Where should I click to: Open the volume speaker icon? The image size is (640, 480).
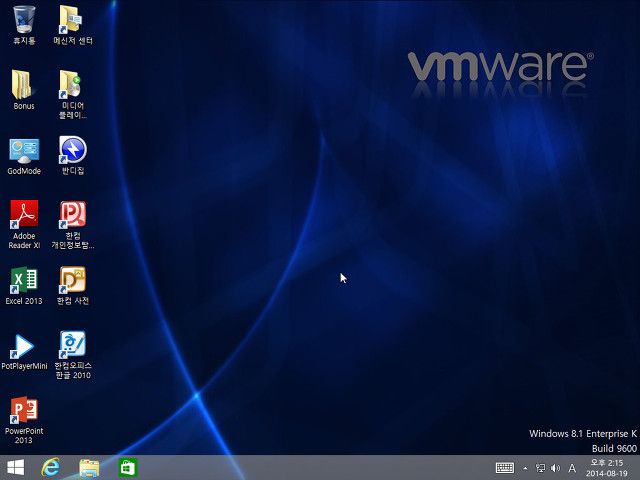(x=555, y=468)
